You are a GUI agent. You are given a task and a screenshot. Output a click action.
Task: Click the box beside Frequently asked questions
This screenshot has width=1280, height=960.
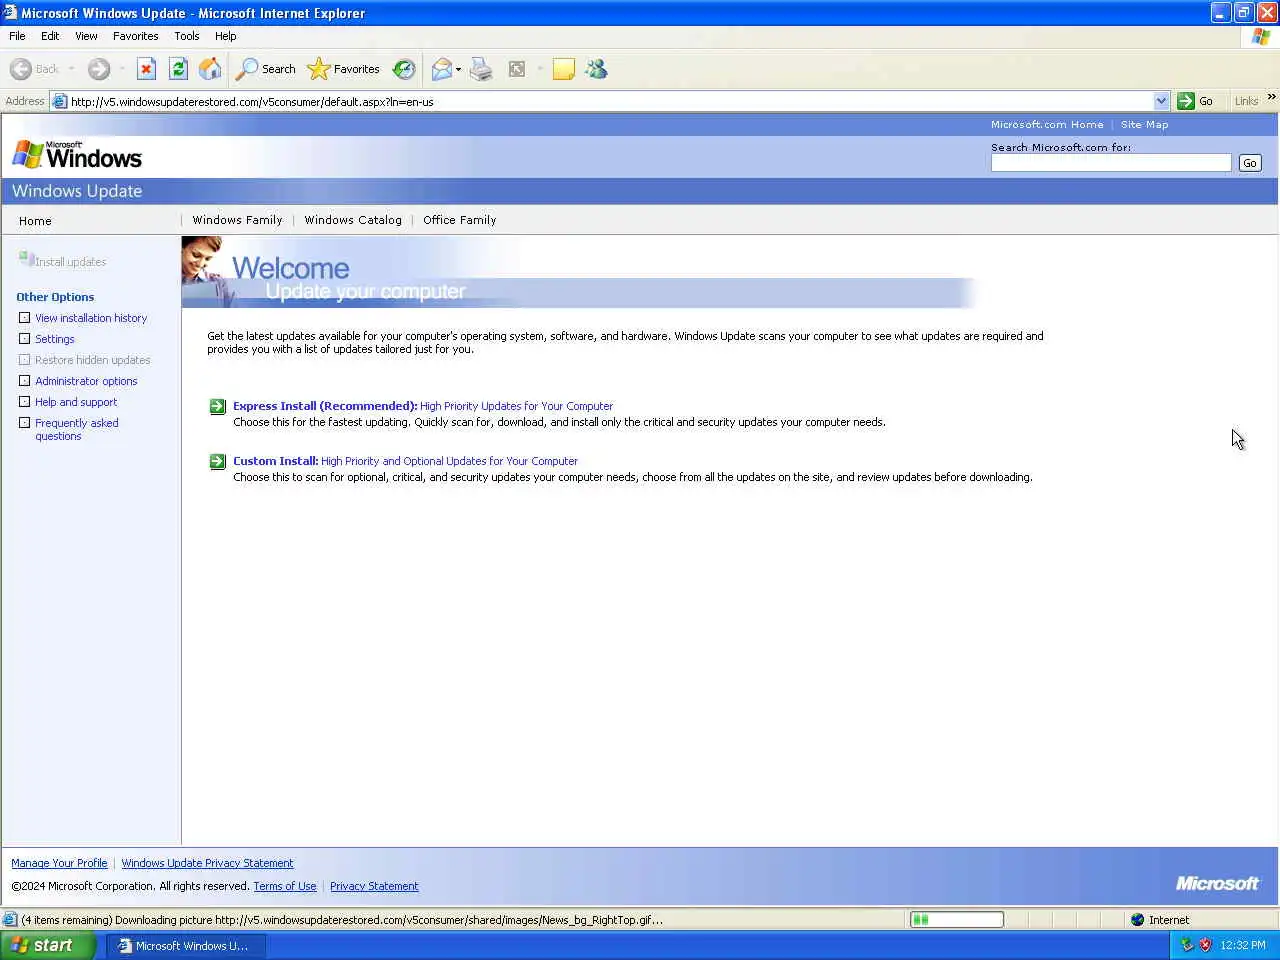[25, 423]
